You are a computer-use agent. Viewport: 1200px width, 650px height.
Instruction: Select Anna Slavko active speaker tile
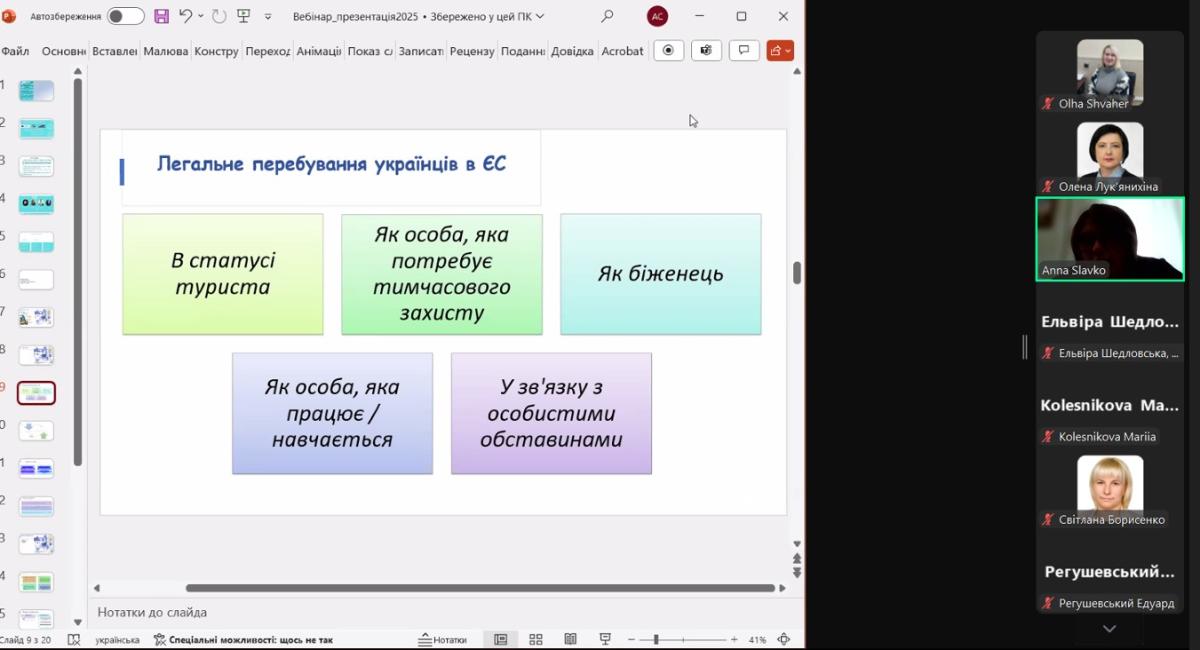(1110, 238)
